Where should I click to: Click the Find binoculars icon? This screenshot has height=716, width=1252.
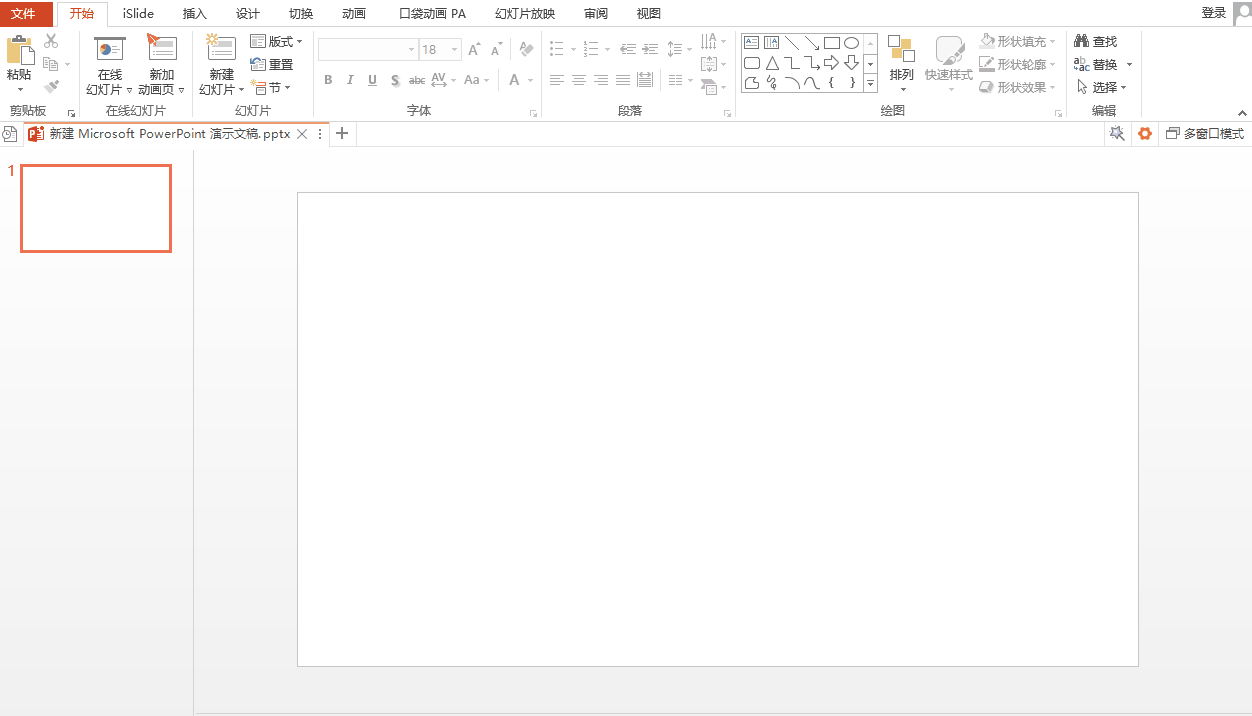click(x=1081, y=42)
